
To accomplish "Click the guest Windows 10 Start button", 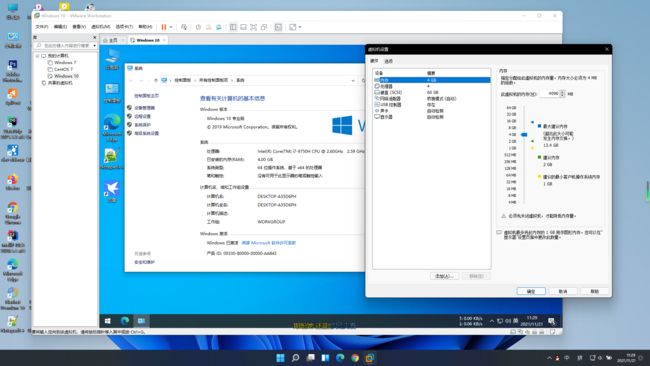I will (108, 321).
